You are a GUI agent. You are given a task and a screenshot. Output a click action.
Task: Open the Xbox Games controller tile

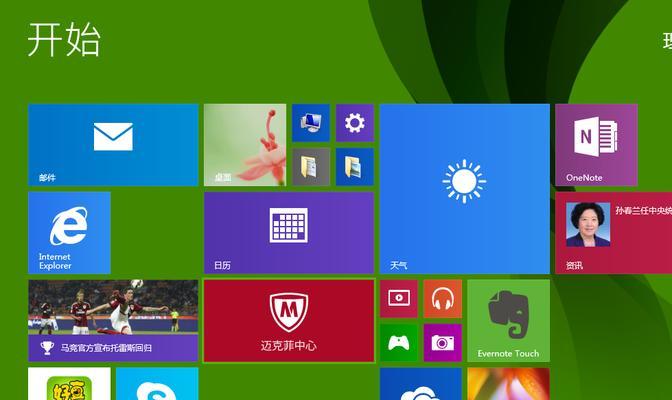click(399, 343)
